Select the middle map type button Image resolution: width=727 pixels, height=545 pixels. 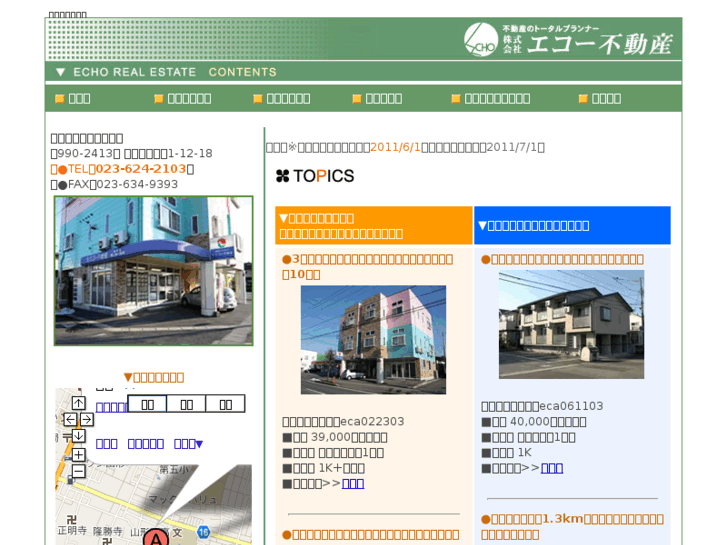[186, 404]
